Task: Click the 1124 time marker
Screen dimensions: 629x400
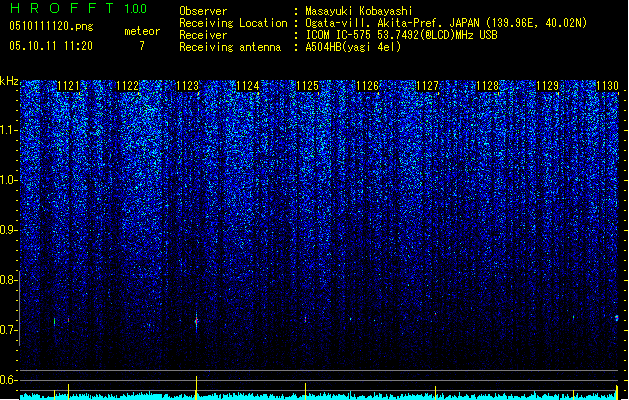Action: (248, 85)
